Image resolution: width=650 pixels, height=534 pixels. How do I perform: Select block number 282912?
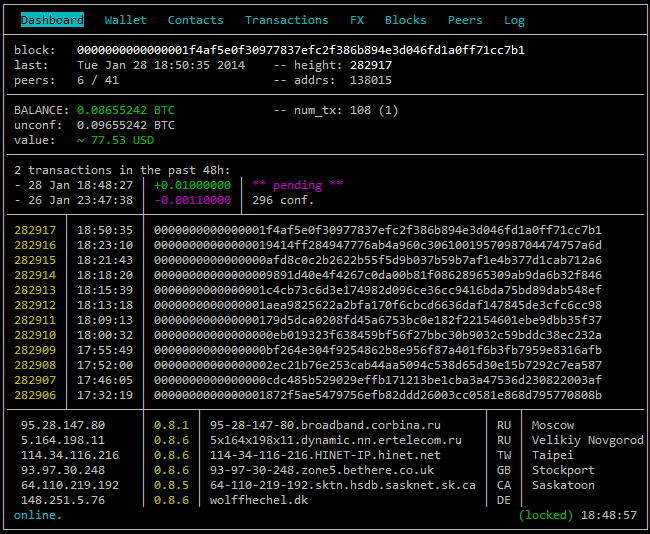[x=35, y=305]
